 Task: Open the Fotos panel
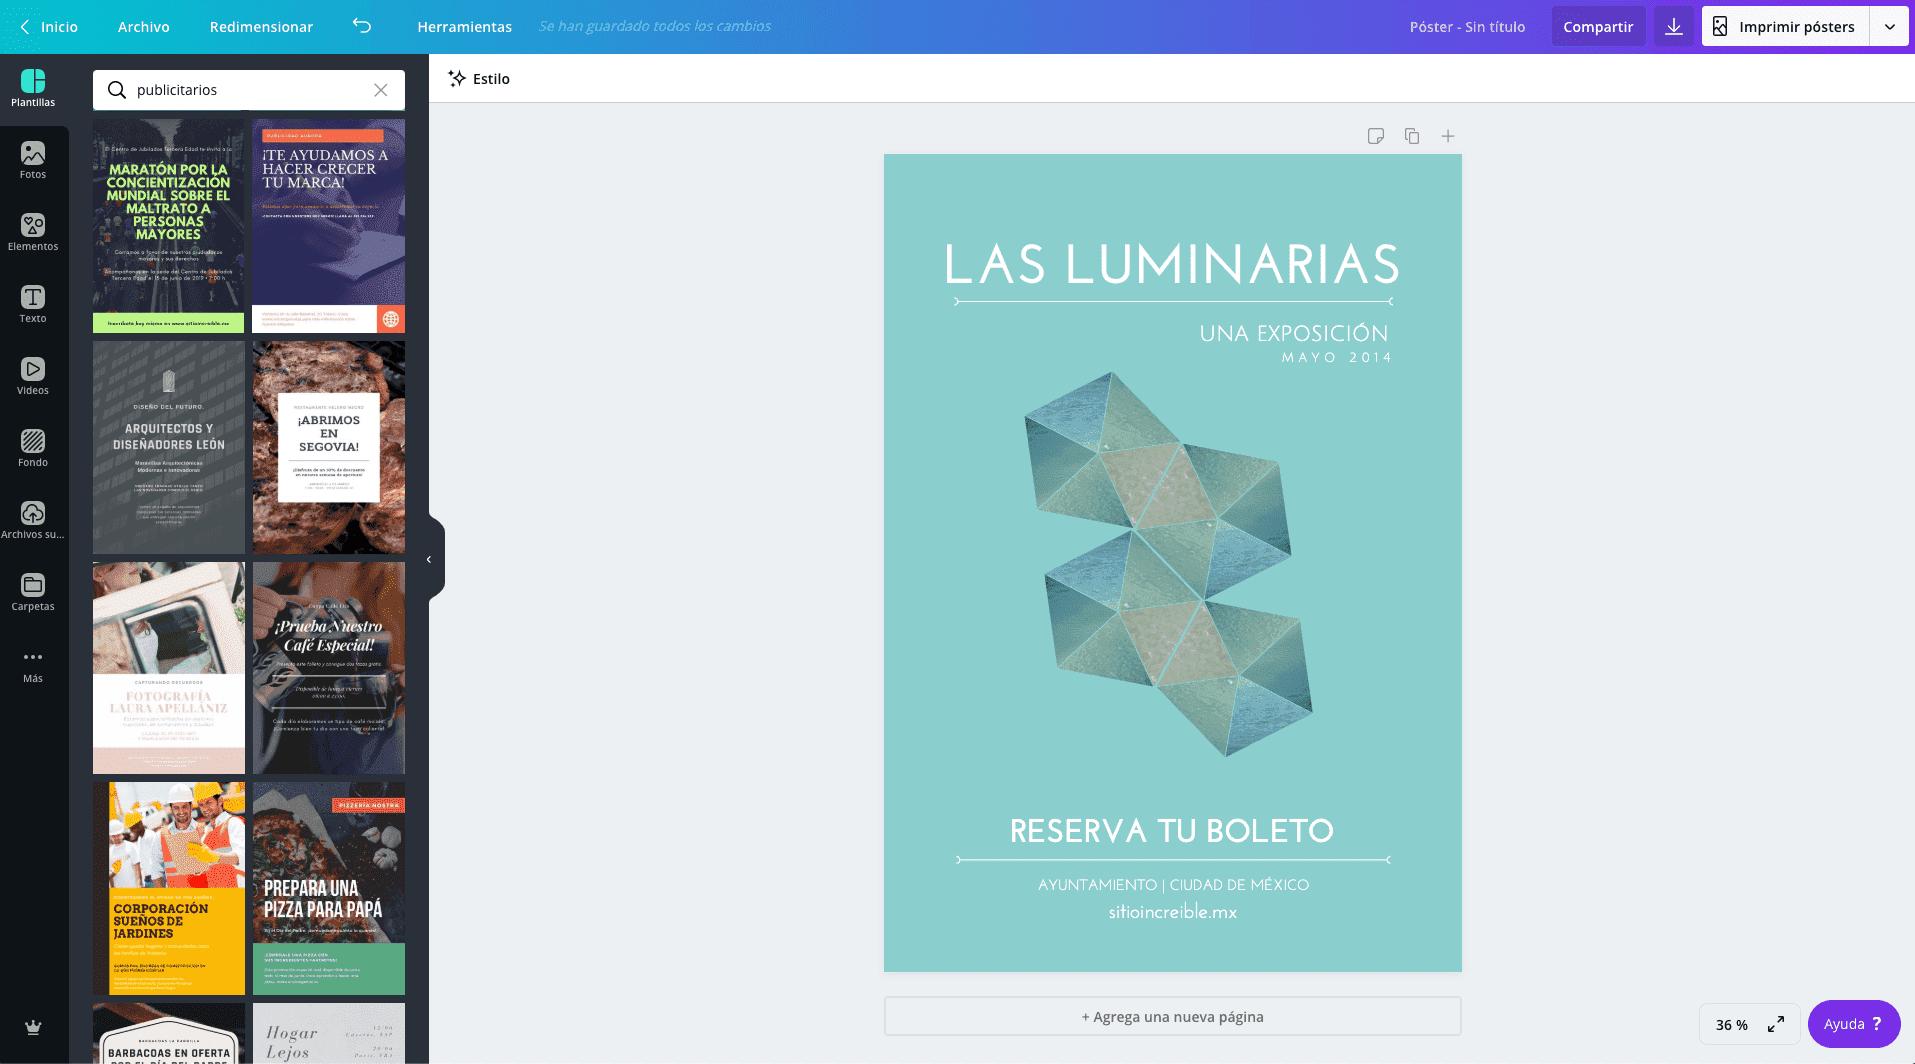point(33,160)
